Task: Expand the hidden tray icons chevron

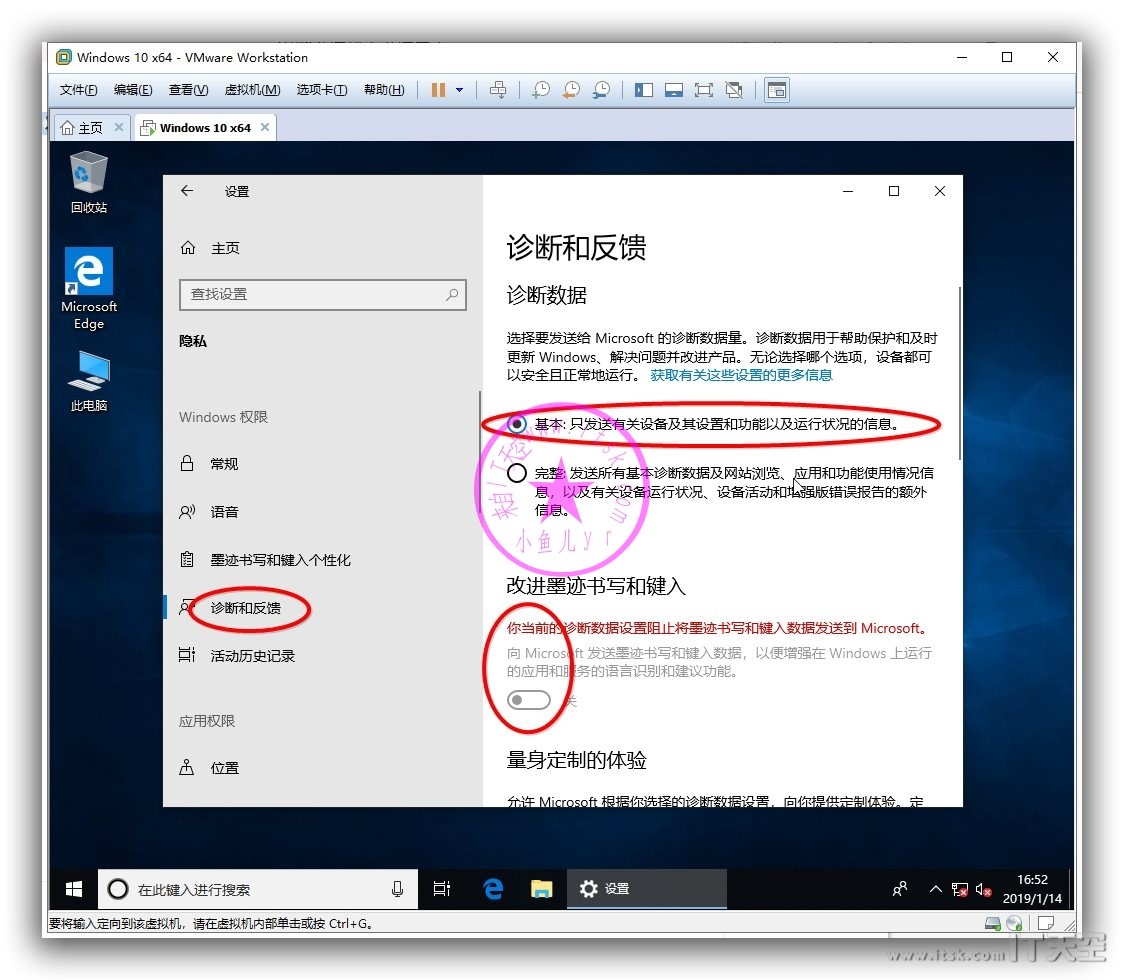Action: tap(935, 889)
